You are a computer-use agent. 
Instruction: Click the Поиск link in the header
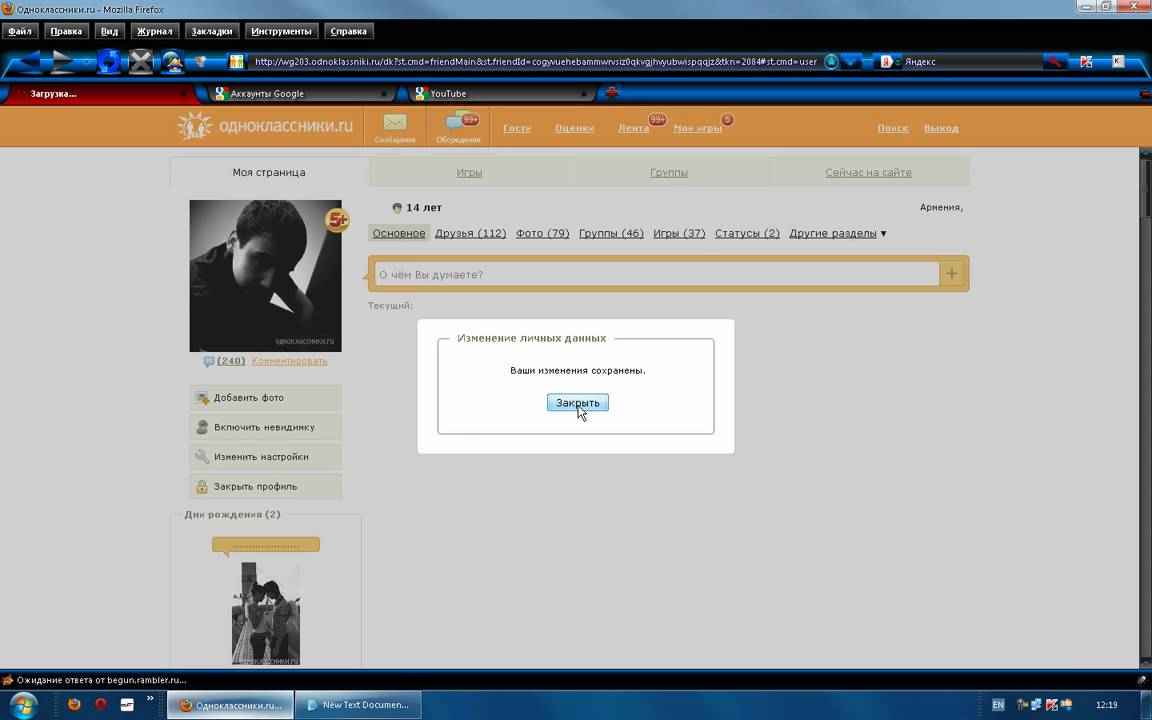[x=893, y=129]
